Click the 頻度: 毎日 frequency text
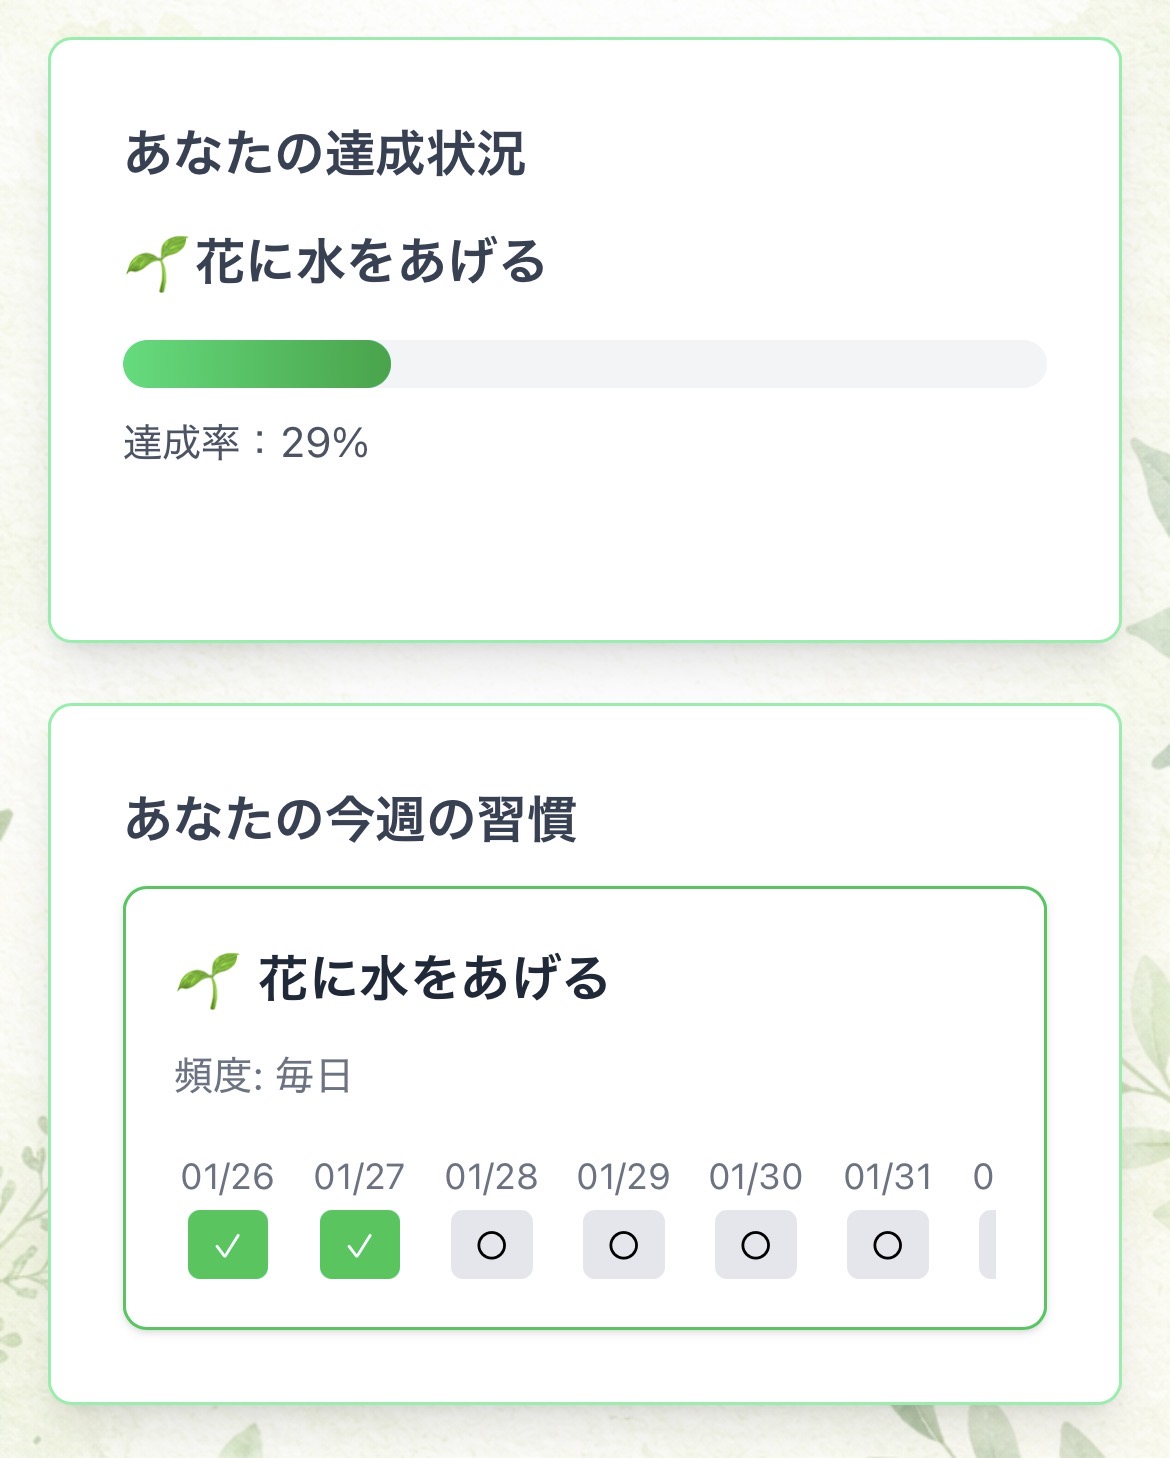Screen dimensions: 1170x1458 click(x=263, y=1076)
